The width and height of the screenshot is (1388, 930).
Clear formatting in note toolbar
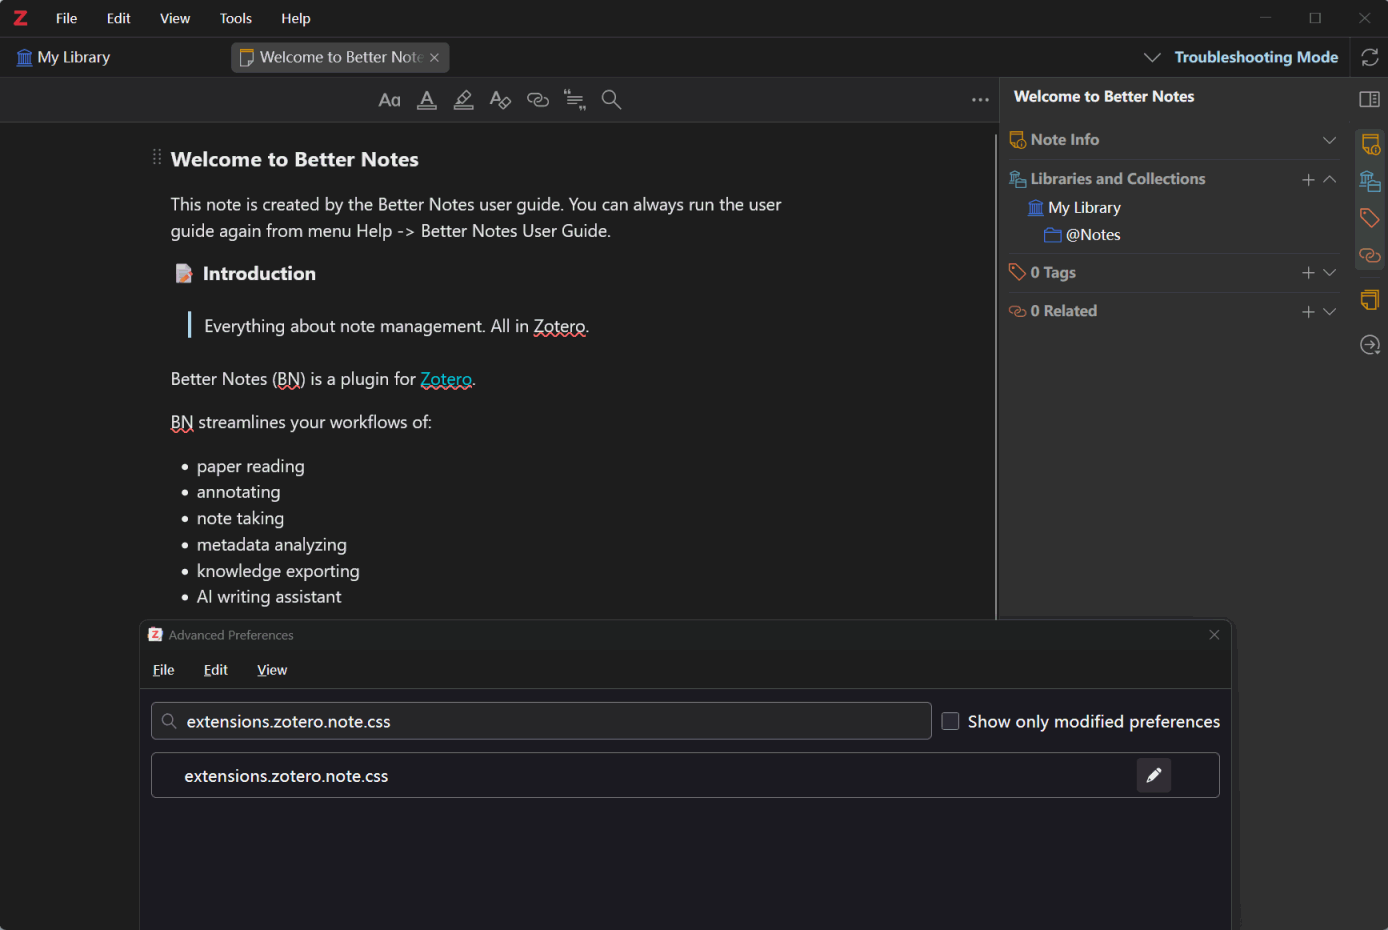500,100
